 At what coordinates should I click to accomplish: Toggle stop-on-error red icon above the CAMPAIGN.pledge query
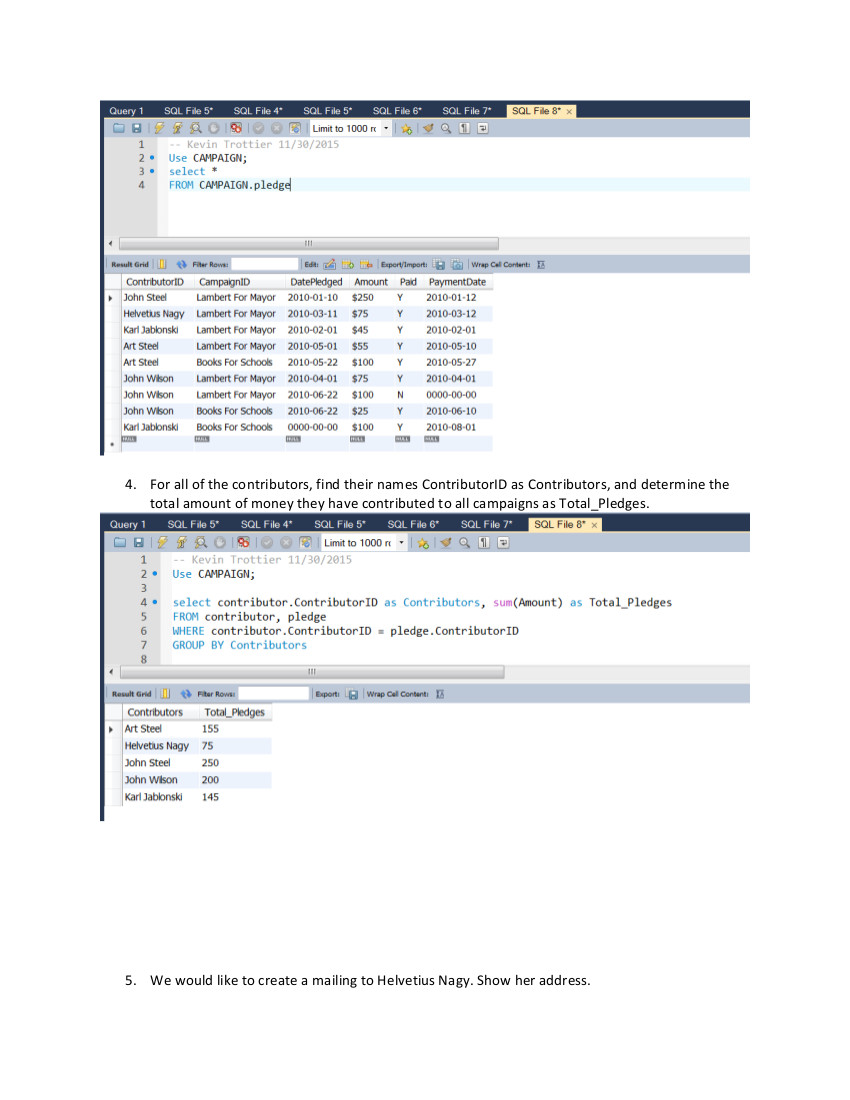pyautogui.click(x=236, y=129)
